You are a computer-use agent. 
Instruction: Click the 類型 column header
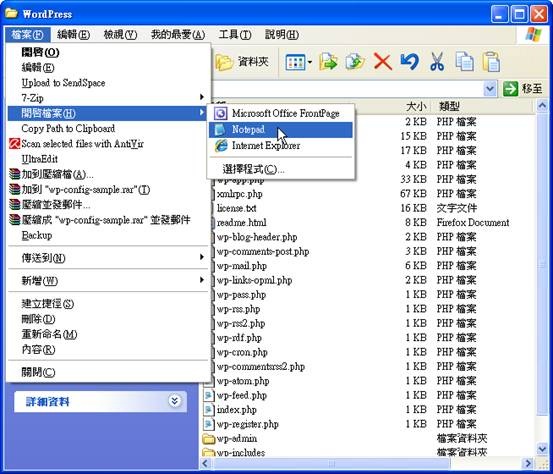tap(449, 106)
